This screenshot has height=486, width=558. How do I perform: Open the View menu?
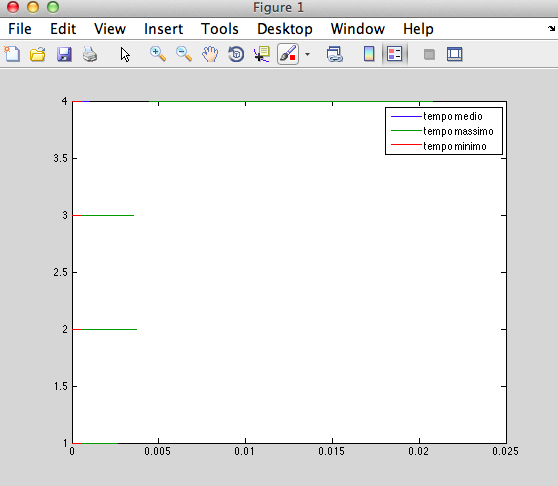tap(110, 29)
